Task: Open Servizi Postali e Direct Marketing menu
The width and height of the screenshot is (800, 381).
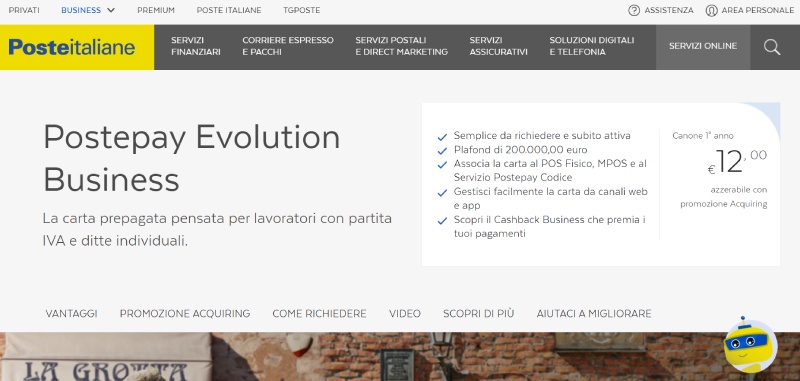Action: (x=402, y=46)
